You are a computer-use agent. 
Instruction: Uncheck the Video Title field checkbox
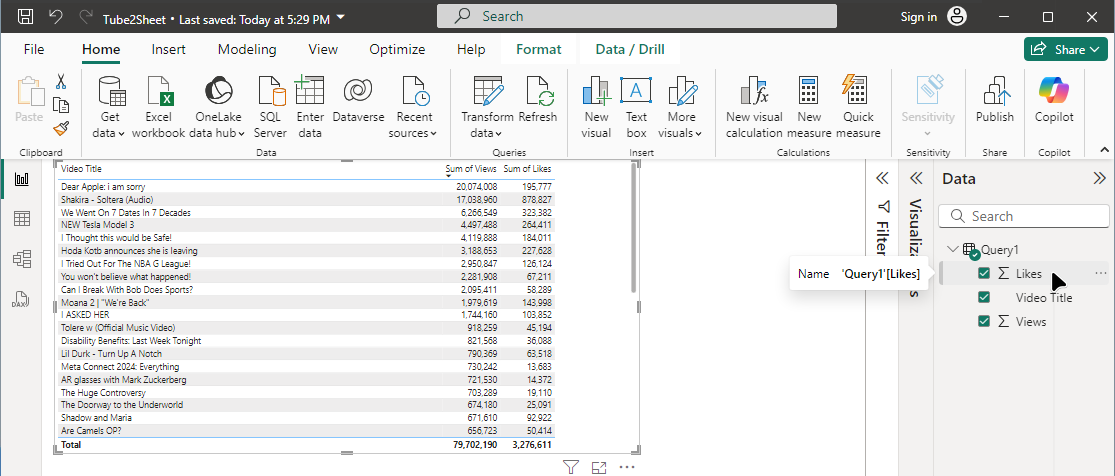[984, 297]
